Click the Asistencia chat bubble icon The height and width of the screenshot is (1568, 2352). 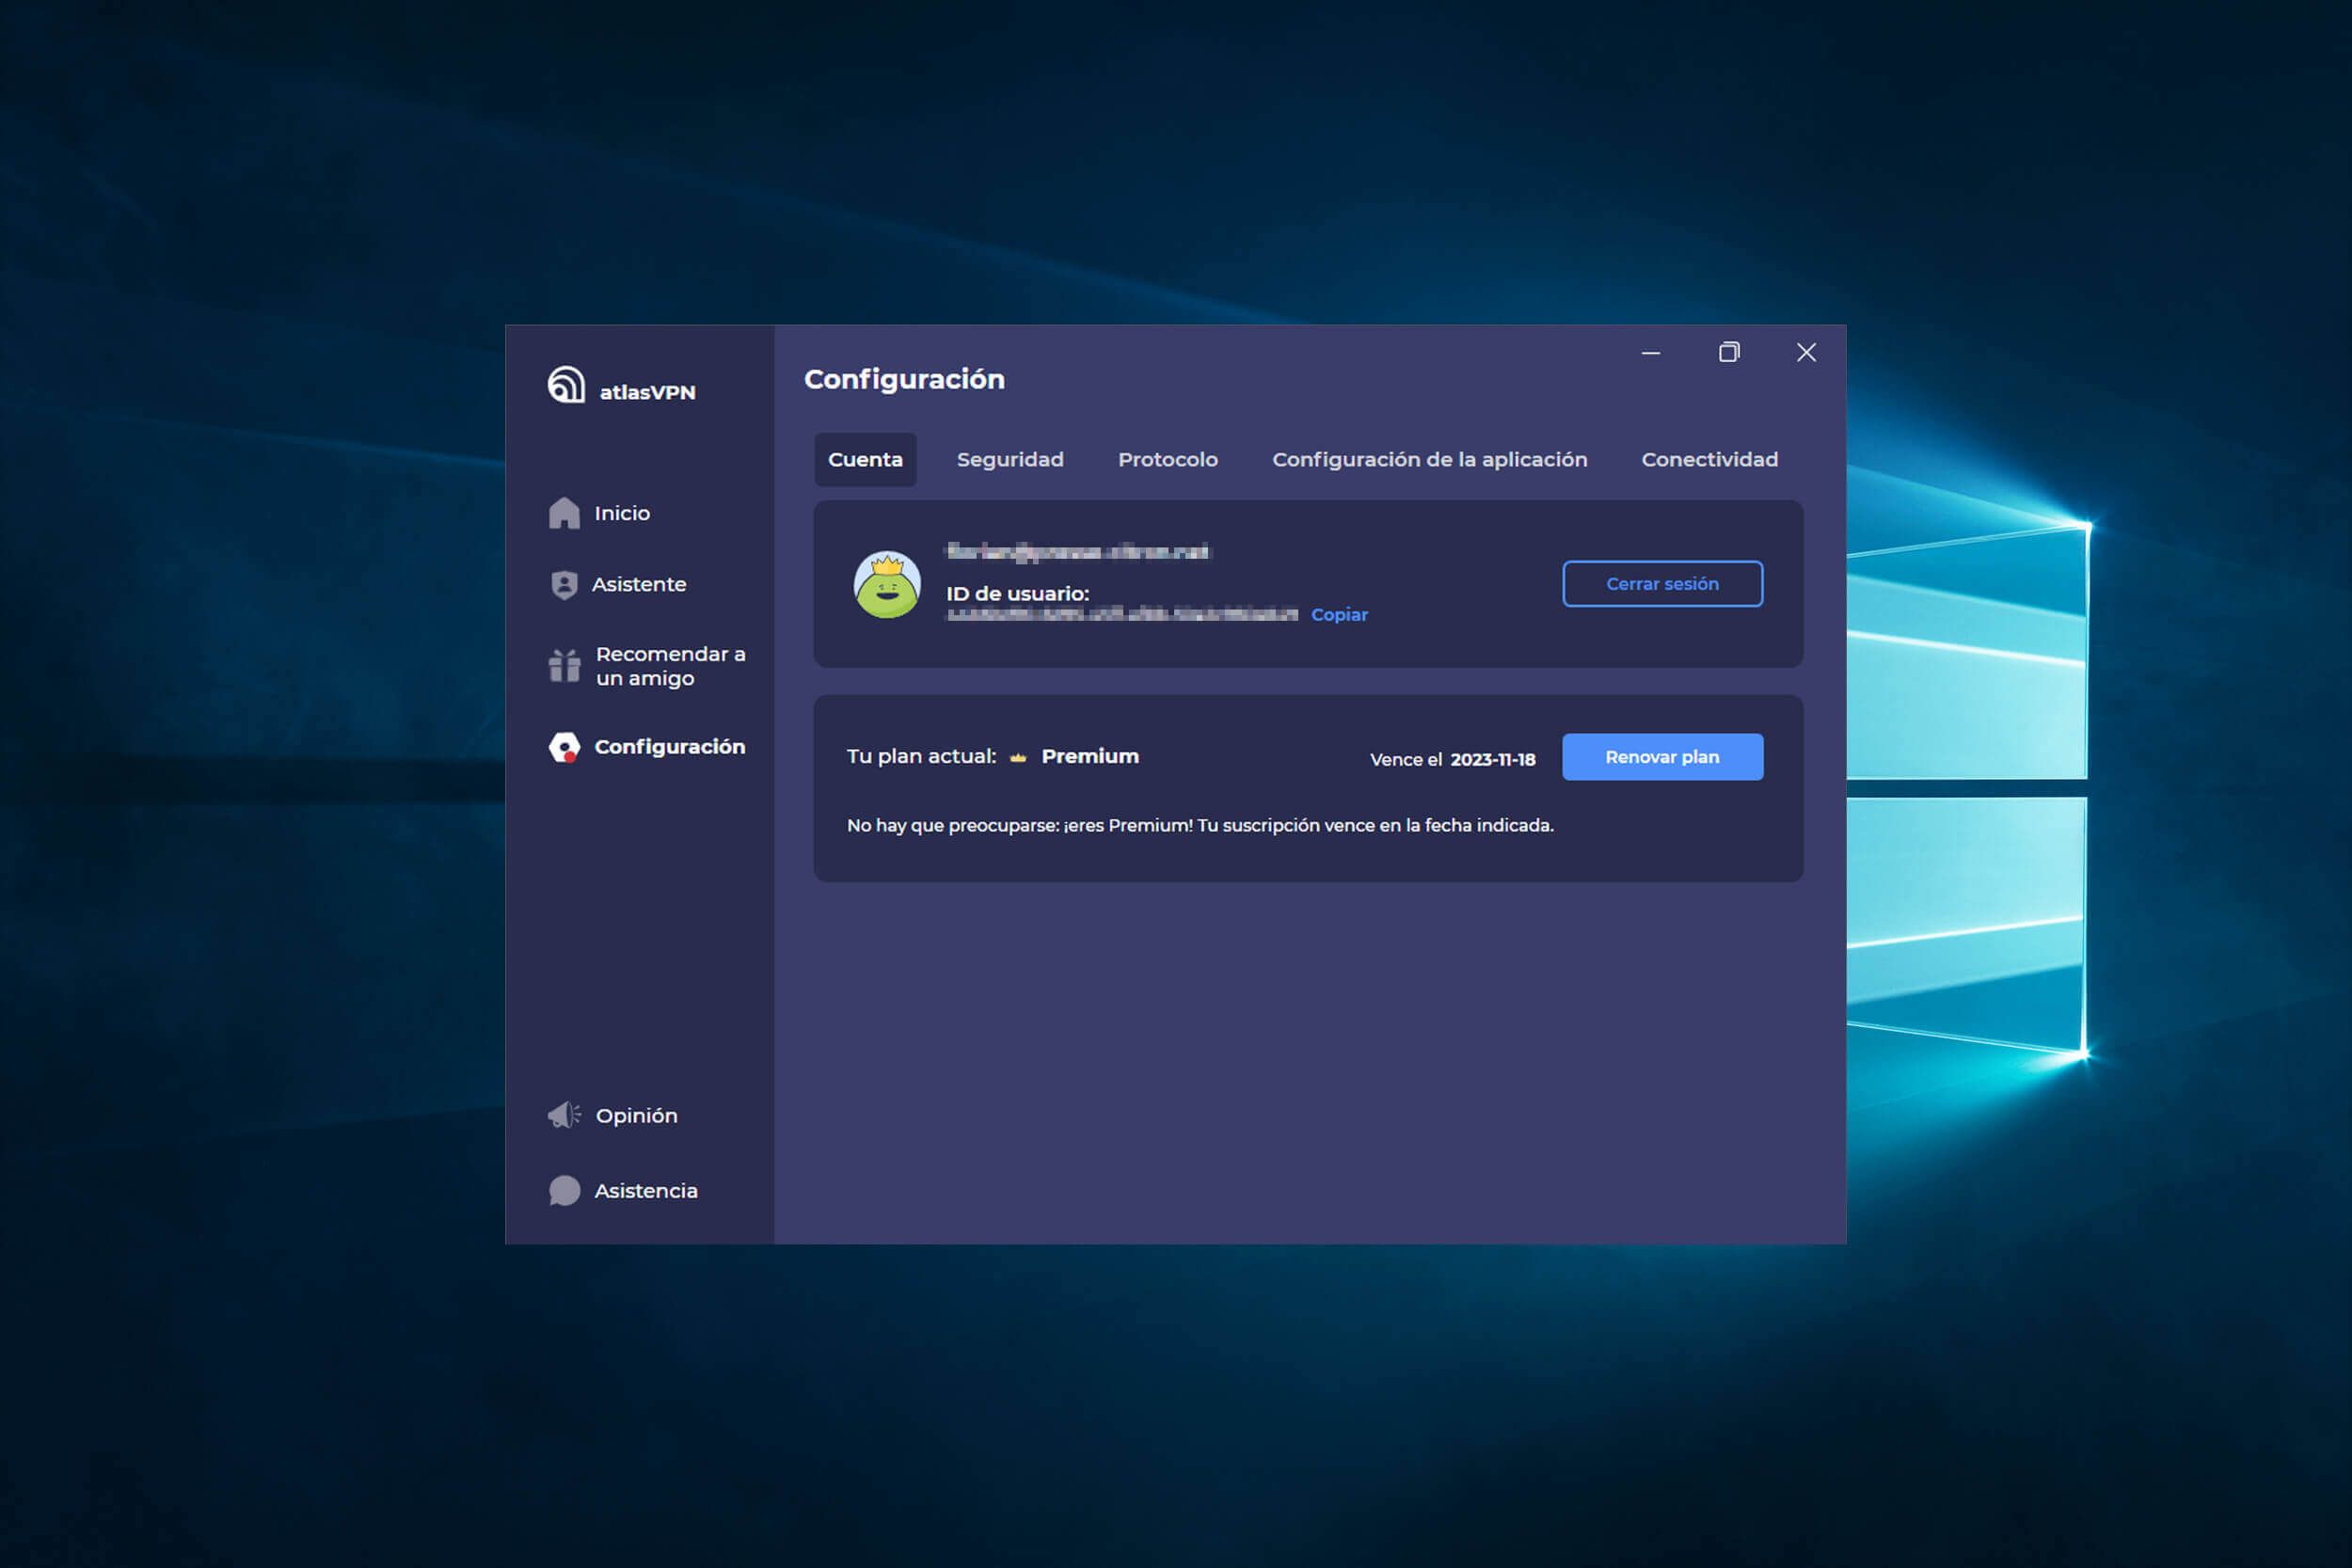point(564,1191)
